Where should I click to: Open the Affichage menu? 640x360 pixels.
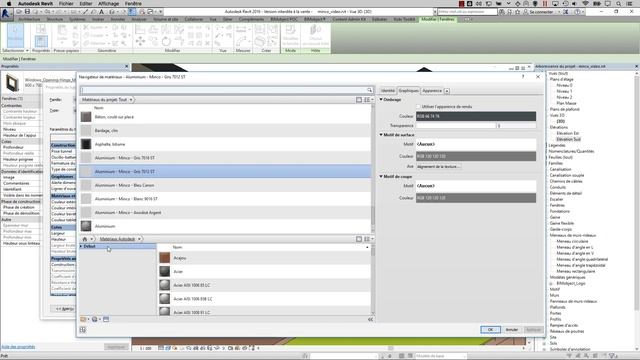point(109,3)
